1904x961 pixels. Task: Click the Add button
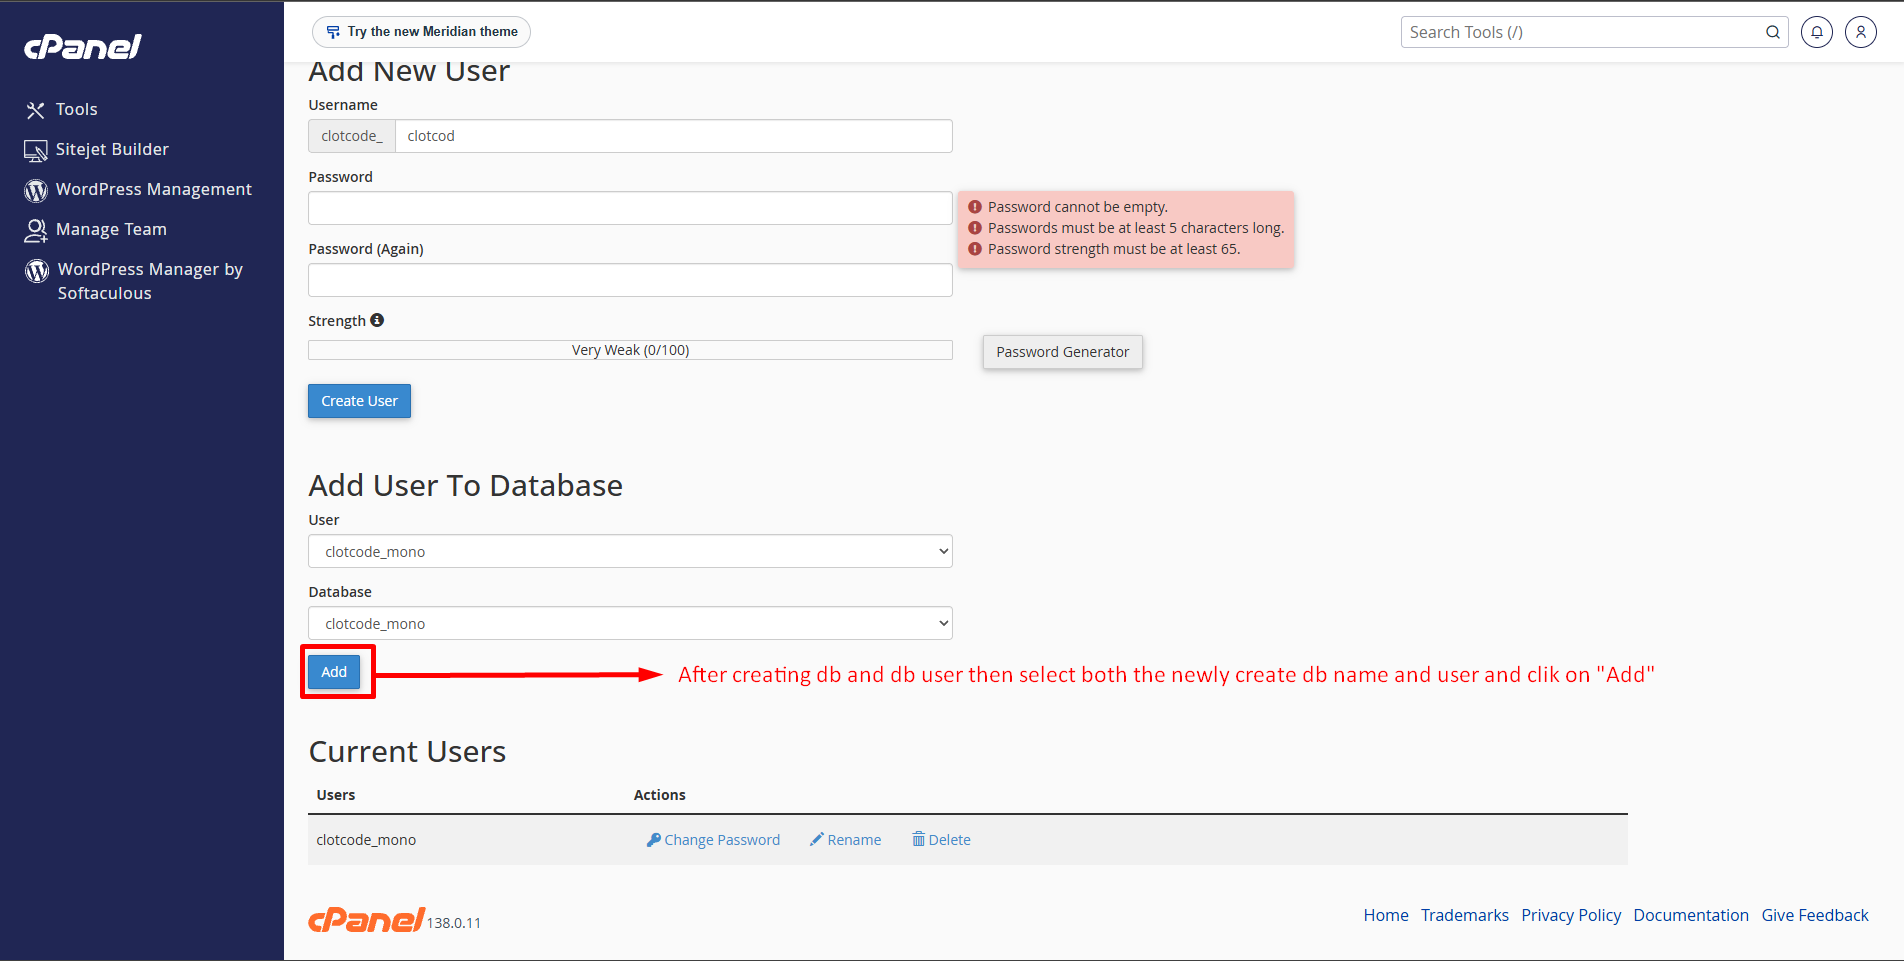334,672
